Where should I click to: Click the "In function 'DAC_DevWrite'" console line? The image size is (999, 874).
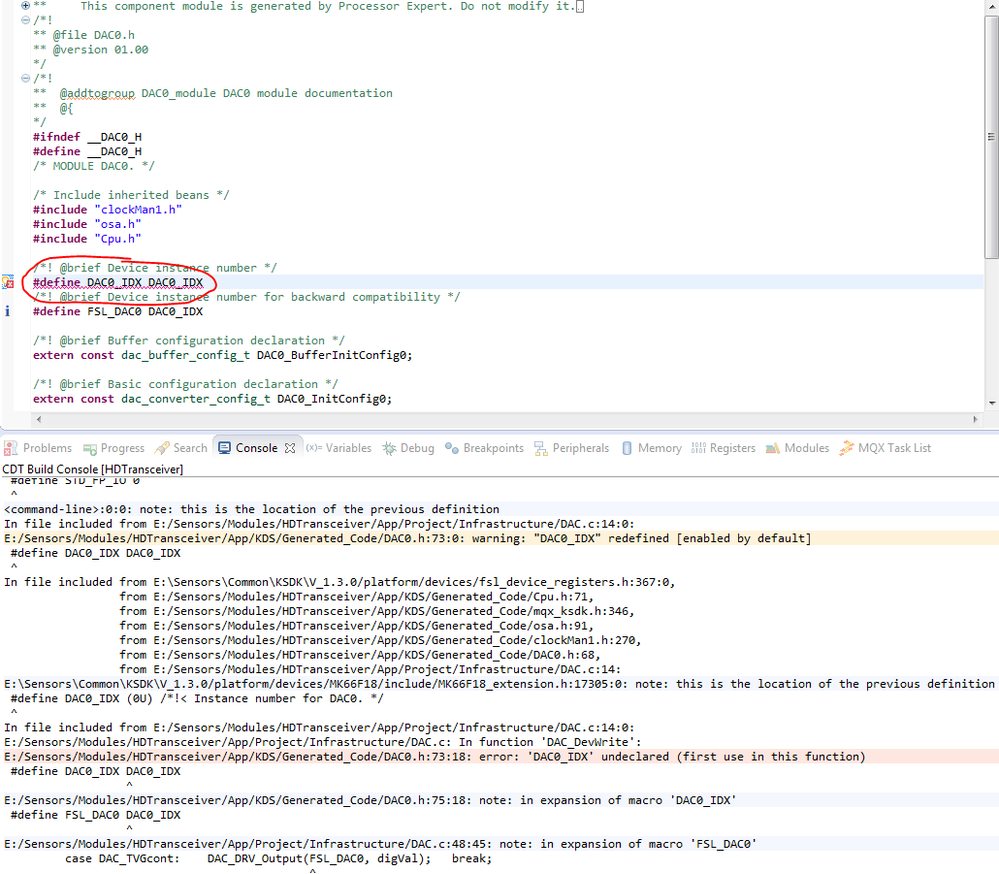[323, 742]
